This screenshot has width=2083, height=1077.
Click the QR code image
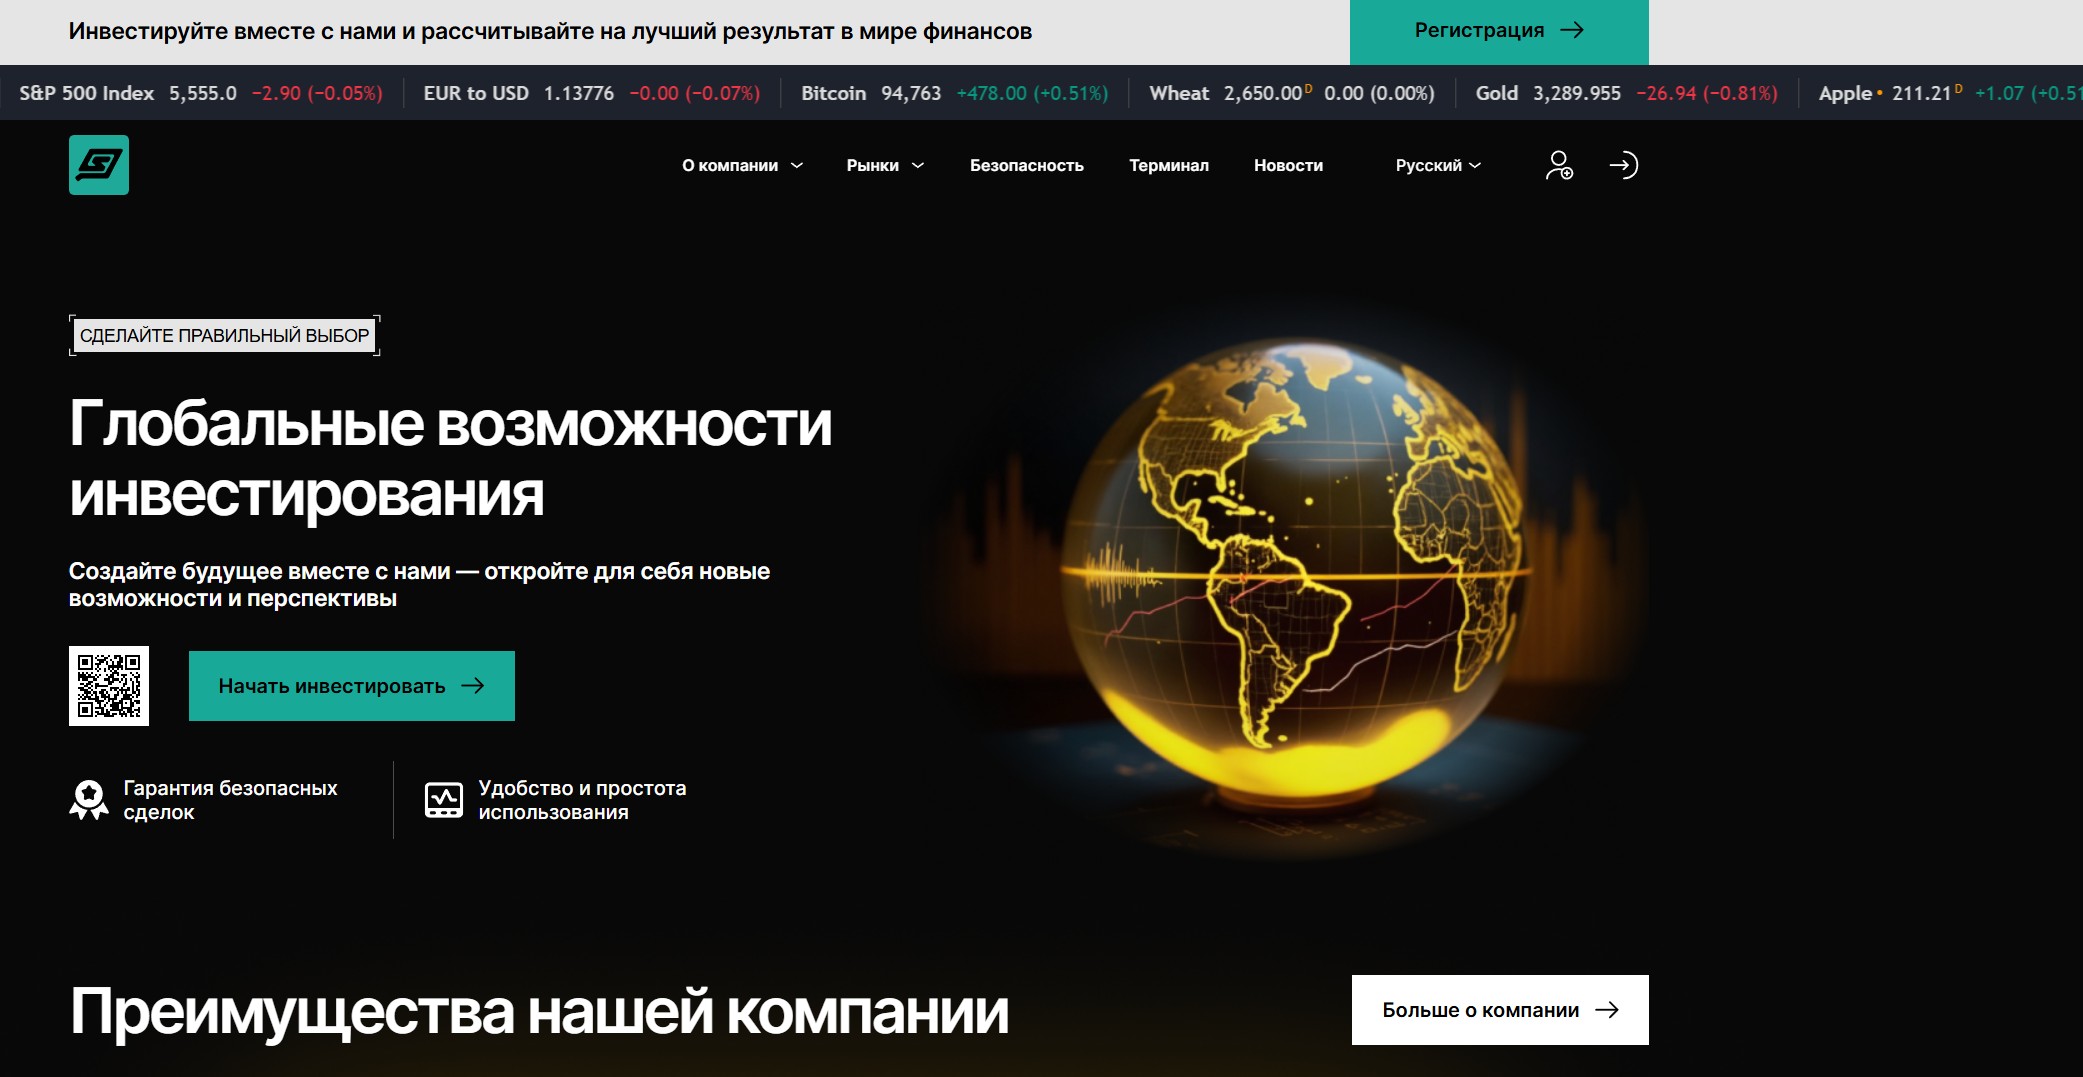point(109,686)
